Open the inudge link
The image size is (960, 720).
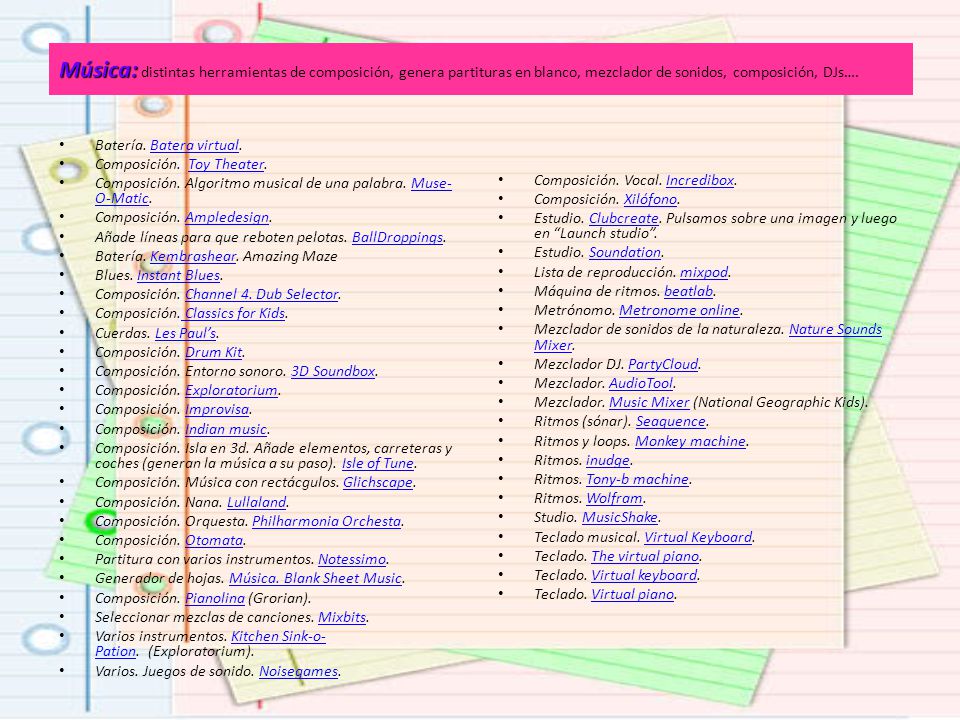pyautogui.click(x=607, y=460)
